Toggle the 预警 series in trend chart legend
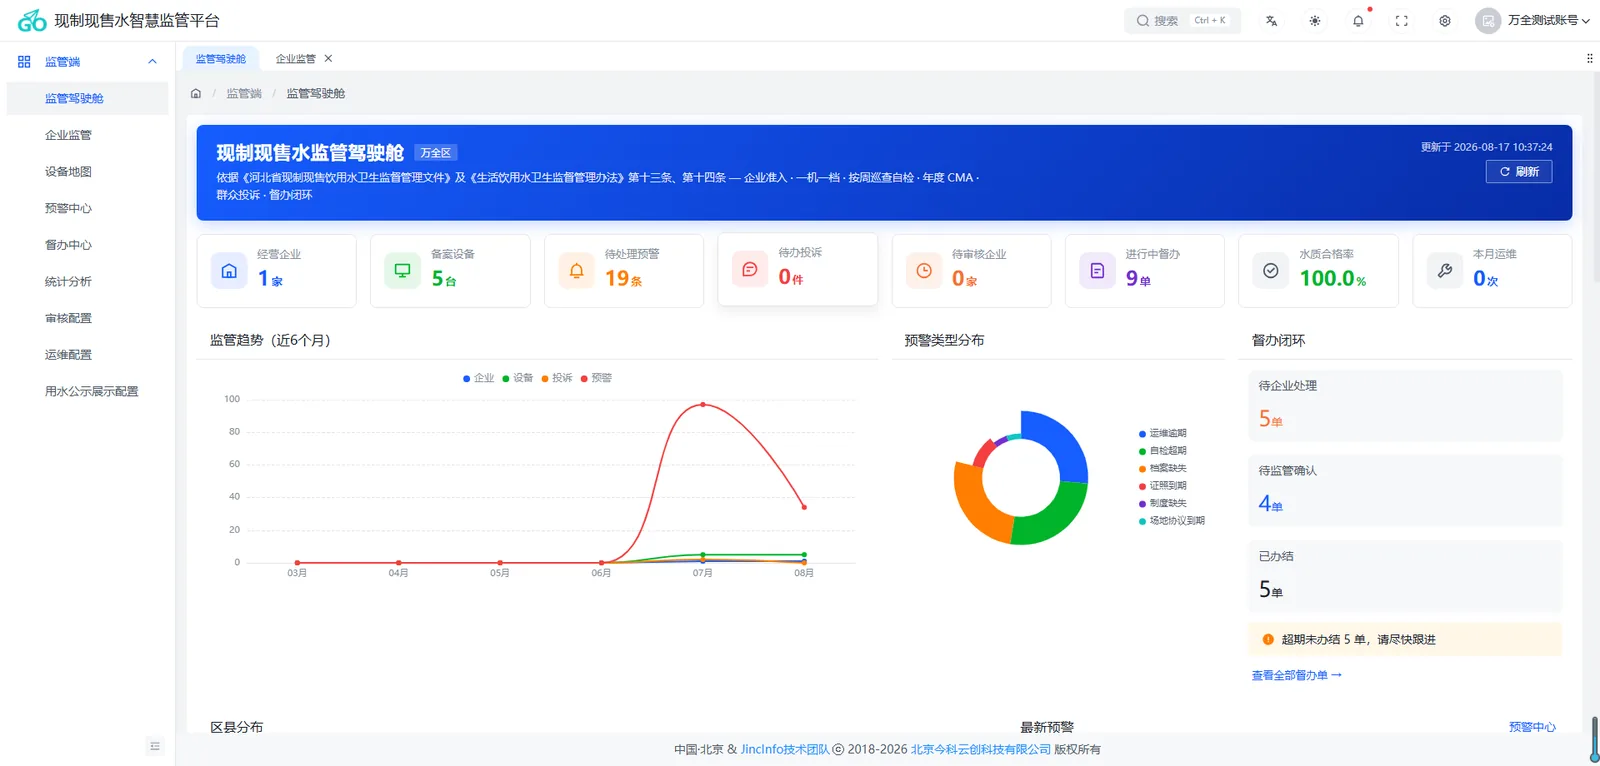1600x766 pixels. pos(596,378)
